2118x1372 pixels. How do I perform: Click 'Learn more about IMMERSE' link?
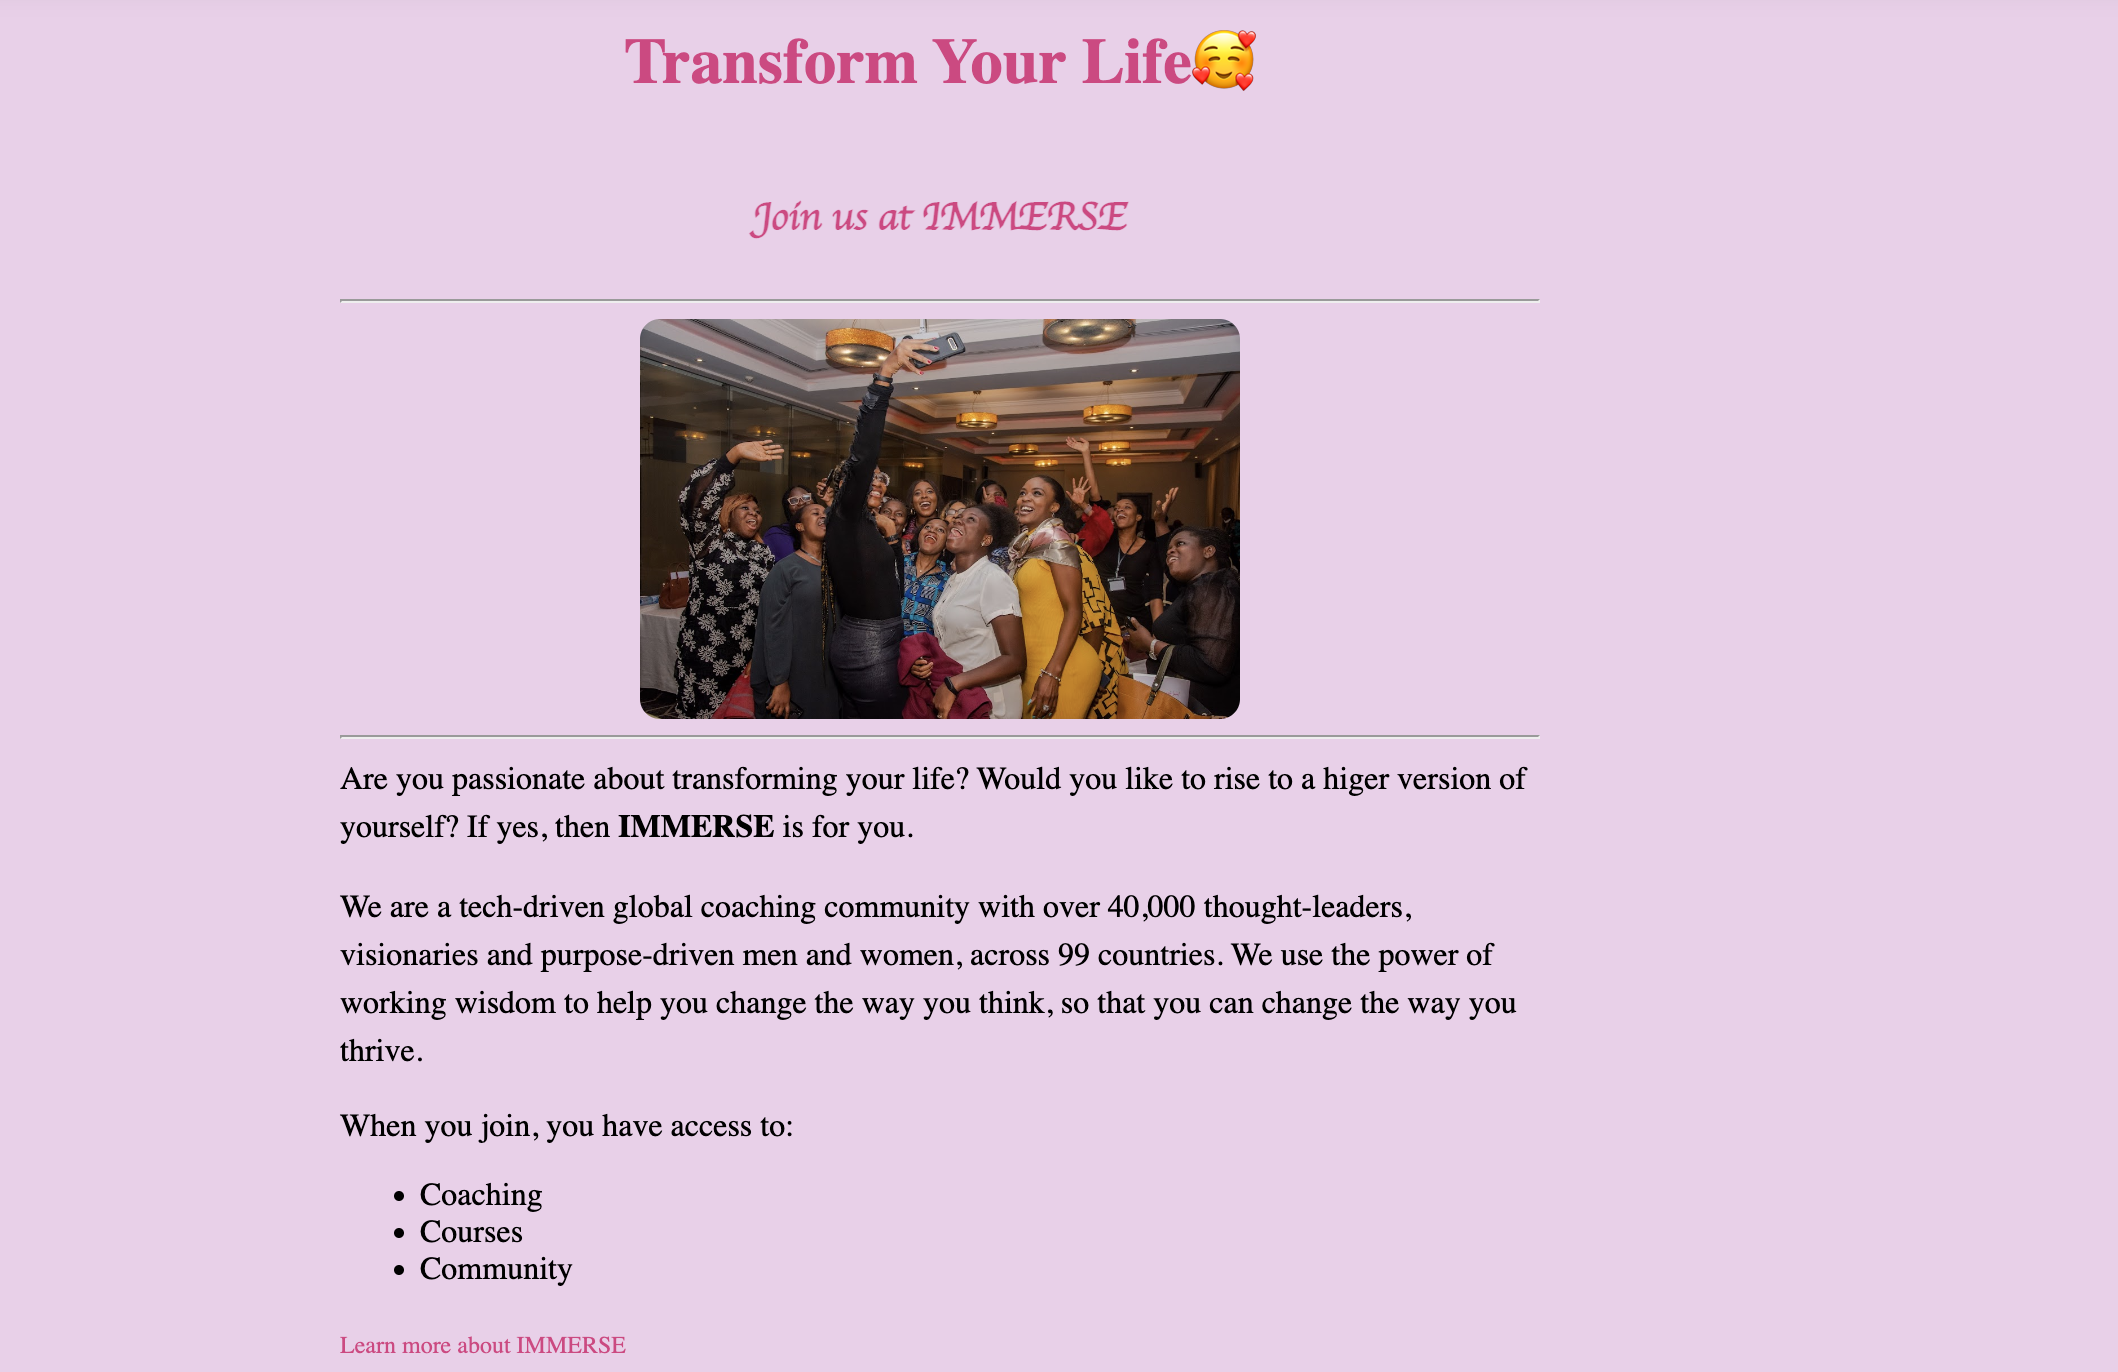tap(482, 1343)
